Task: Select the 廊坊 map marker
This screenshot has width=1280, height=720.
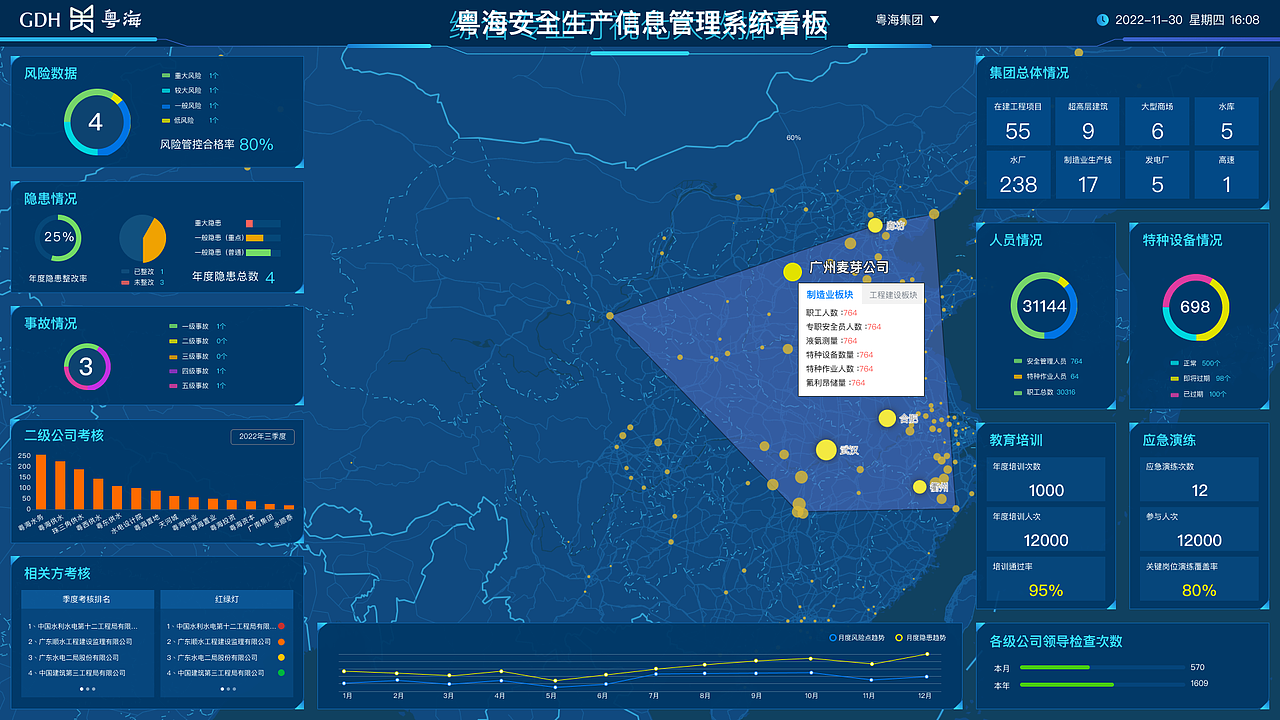Action: [x=876, y=225]
